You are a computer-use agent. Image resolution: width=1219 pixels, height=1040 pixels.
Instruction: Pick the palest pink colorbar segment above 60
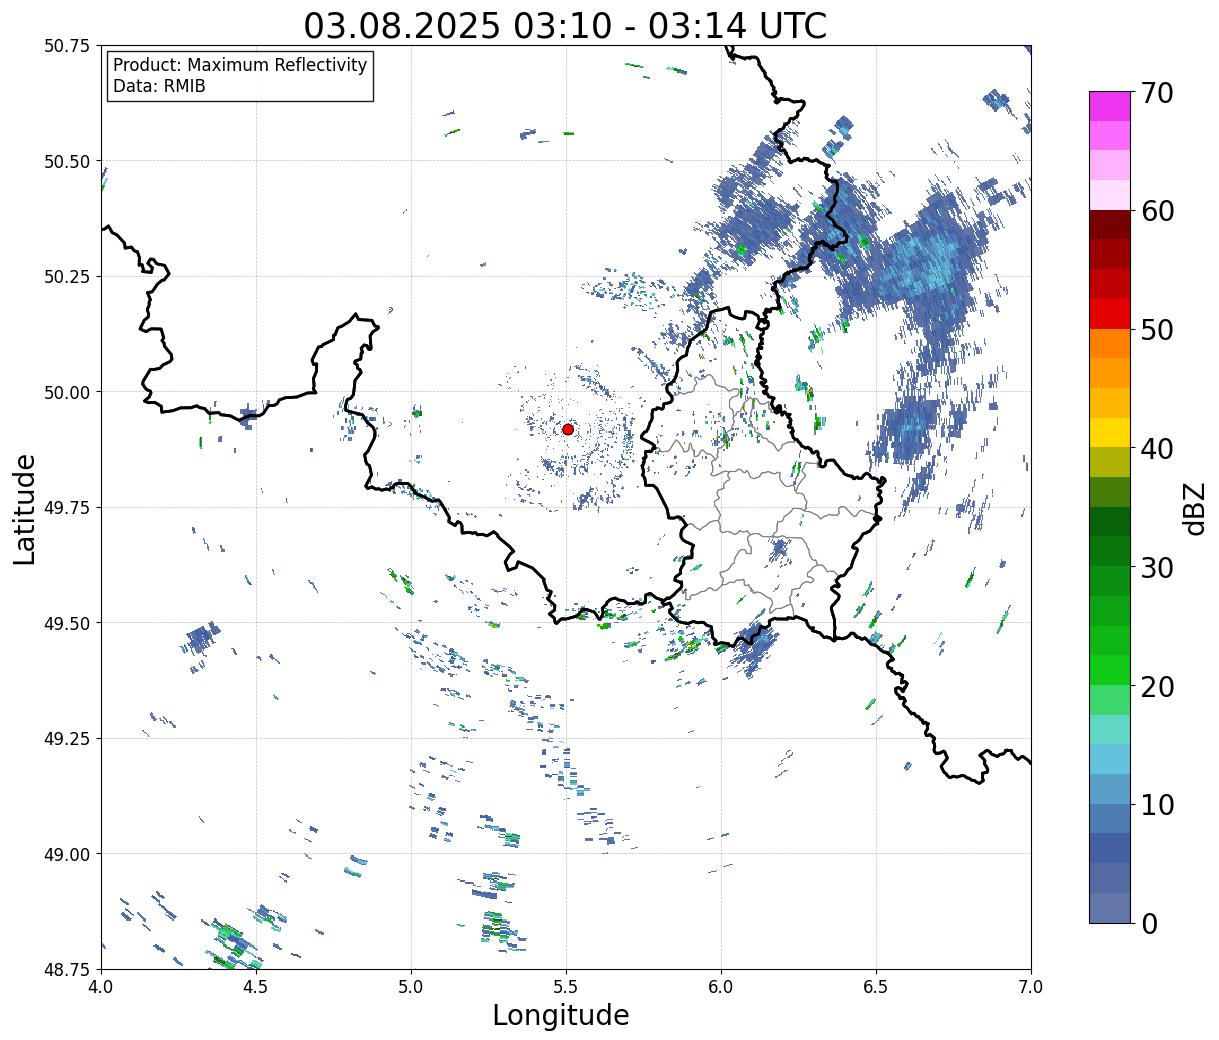1110,195
